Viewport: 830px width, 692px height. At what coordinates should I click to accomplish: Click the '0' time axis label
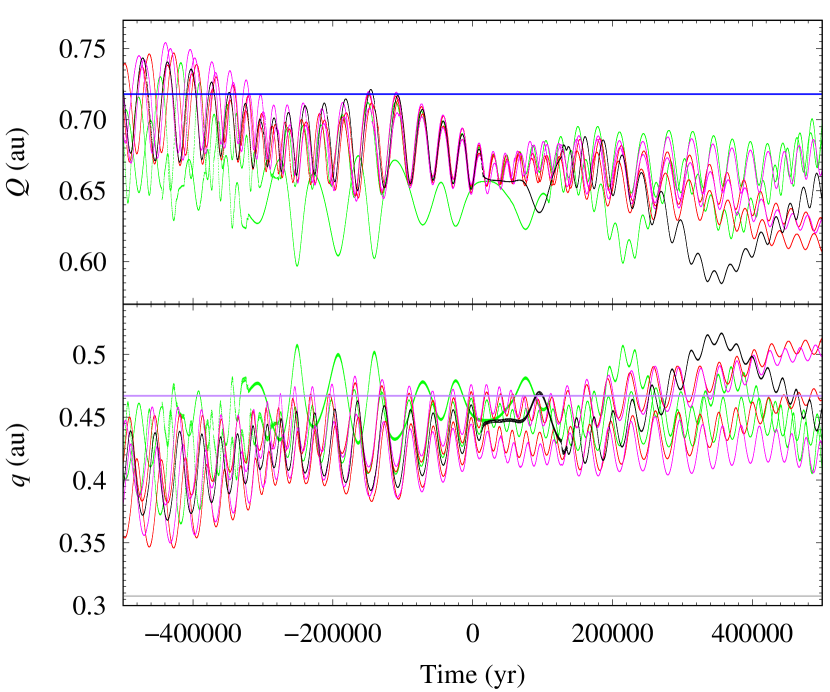click(x=473, y=633)
